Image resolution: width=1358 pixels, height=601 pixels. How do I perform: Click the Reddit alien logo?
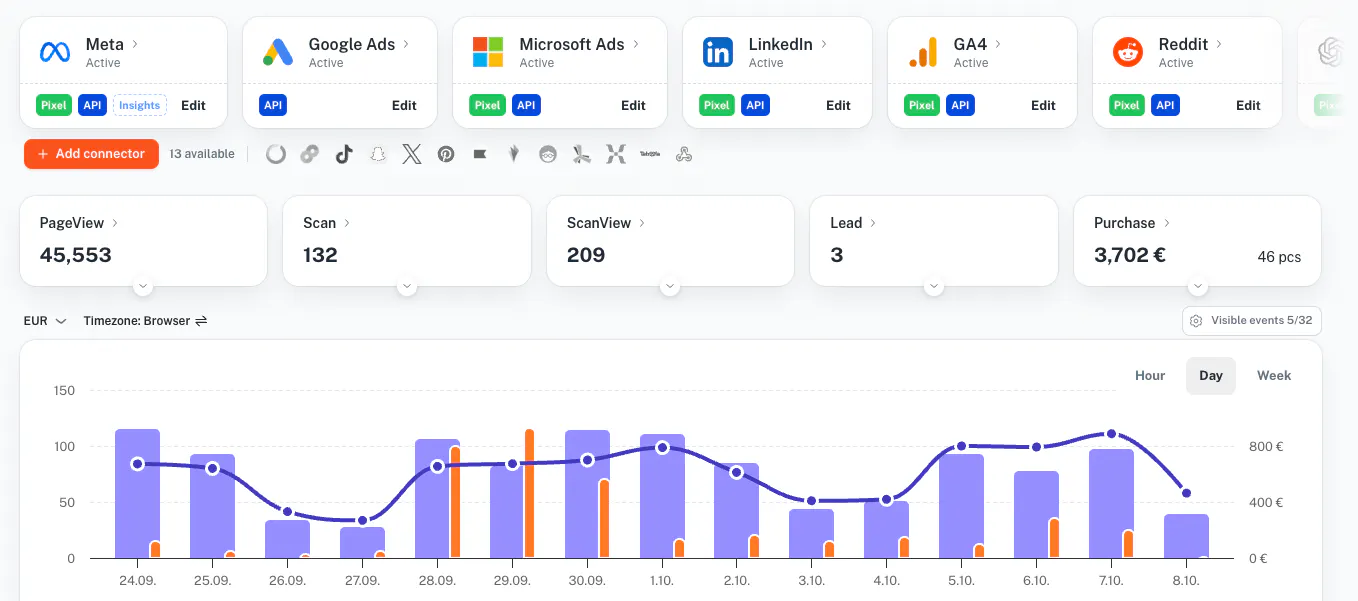click(1128, 52)
